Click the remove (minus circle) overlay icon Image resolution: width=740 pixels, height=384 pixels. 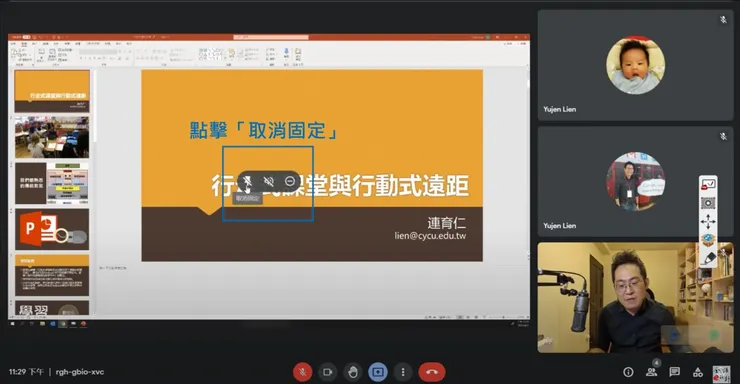290,181
